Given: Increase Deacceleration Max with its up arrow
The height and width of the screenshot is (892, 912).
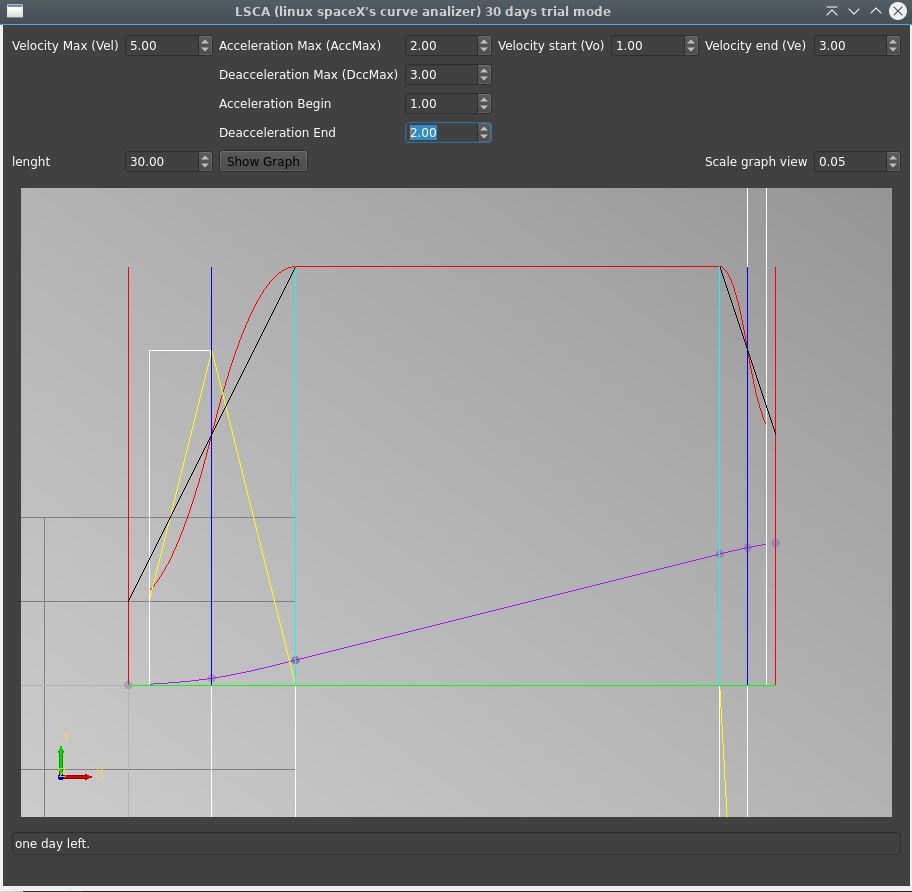Looking at the screenshot, I should [484, 70].
